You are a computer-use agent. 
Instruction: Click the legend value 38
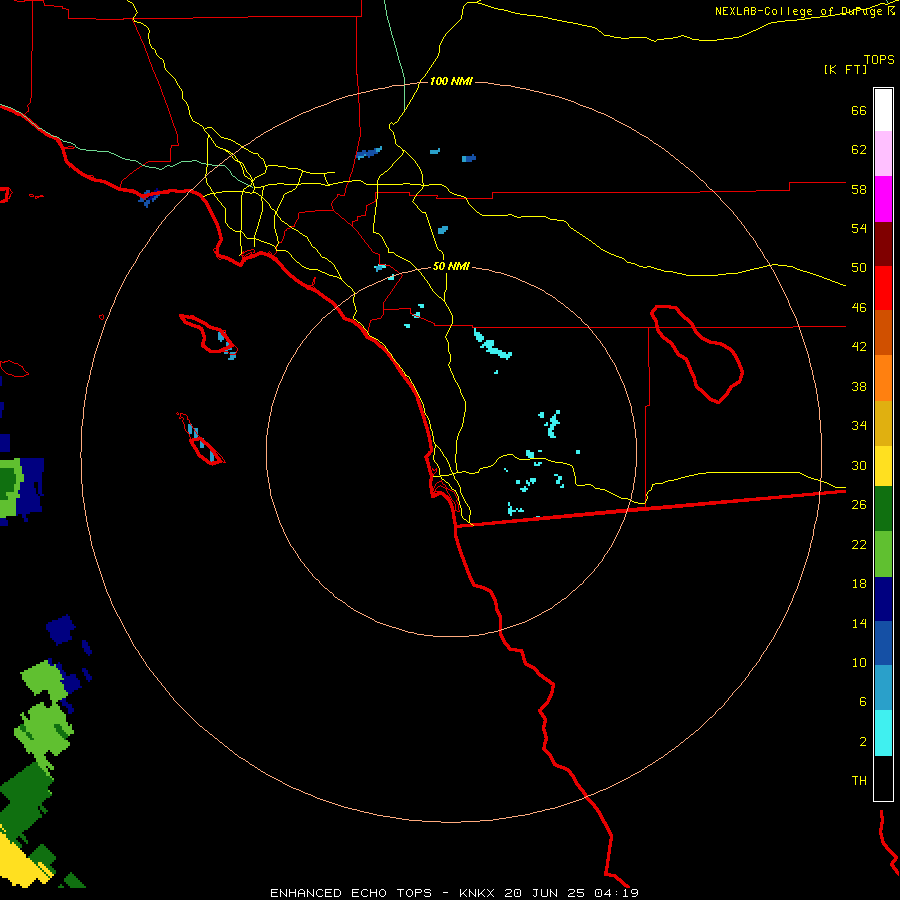tap(859, 386)
